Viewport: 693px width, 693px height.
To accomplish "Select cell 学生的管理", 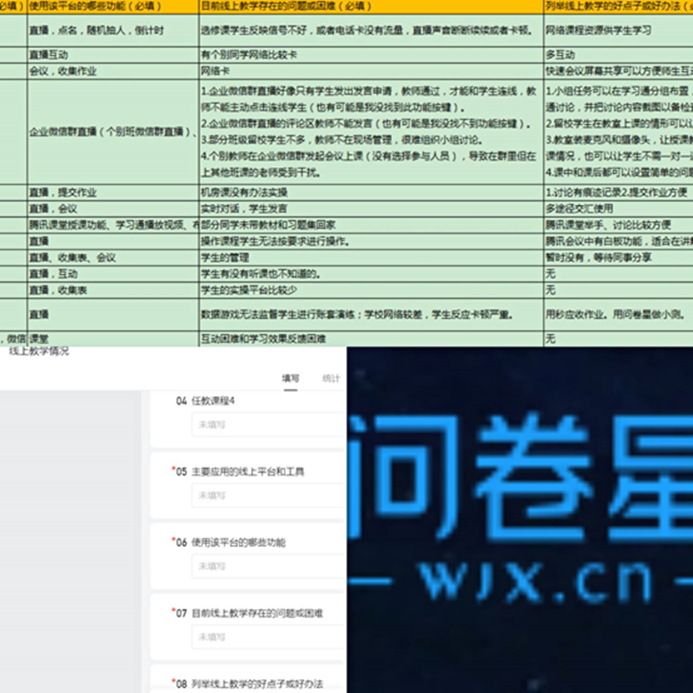I will tap(371, 258).
